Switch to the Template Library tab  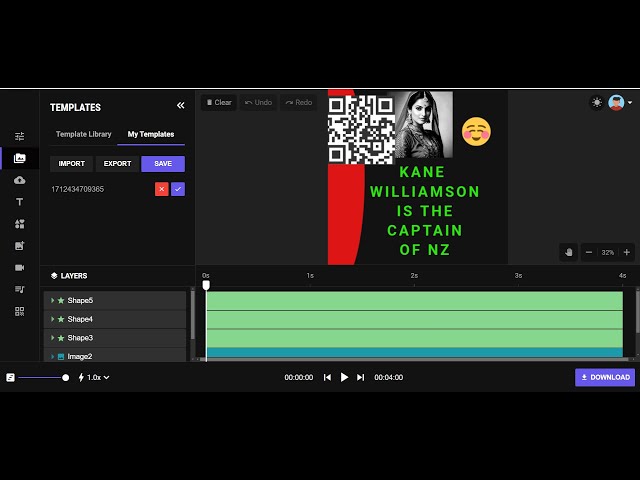click(84, 134)
